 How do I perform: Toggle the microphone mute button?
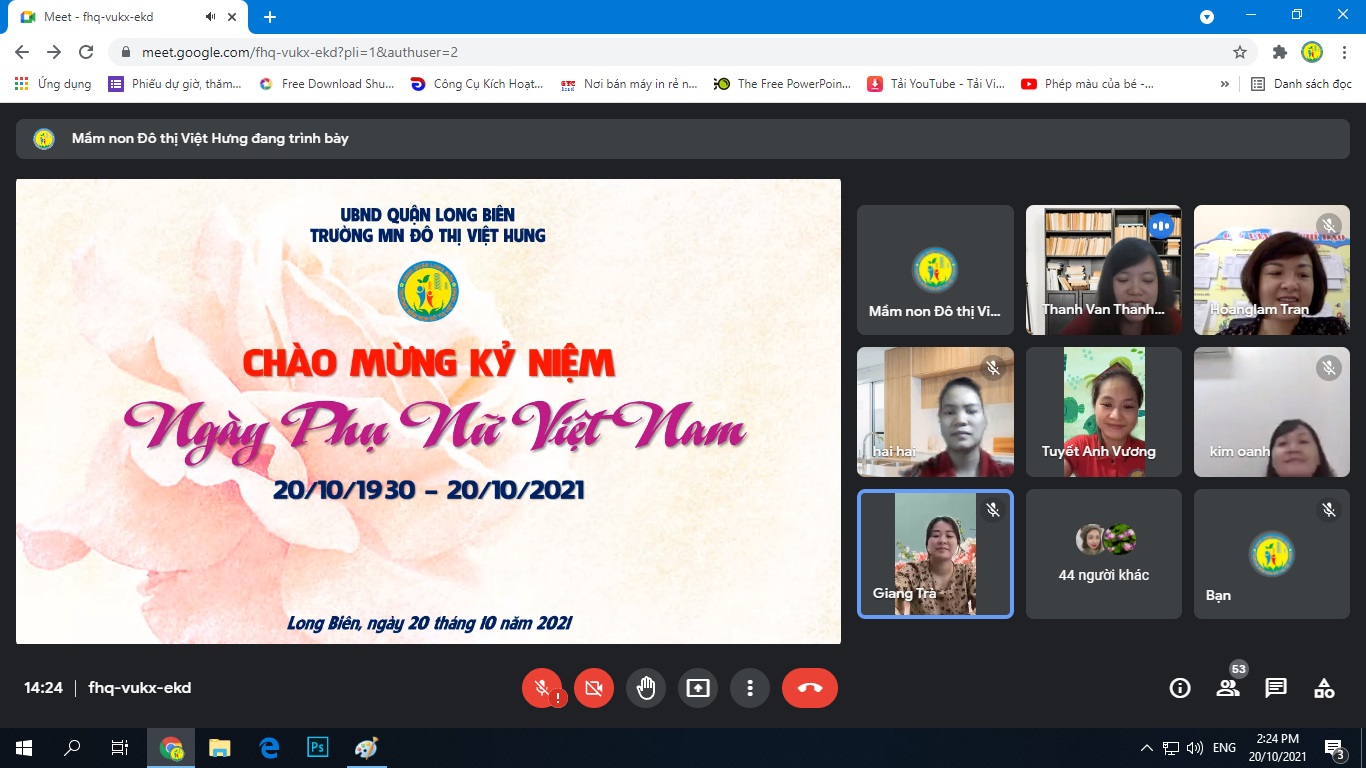click(x=541, y=688)
